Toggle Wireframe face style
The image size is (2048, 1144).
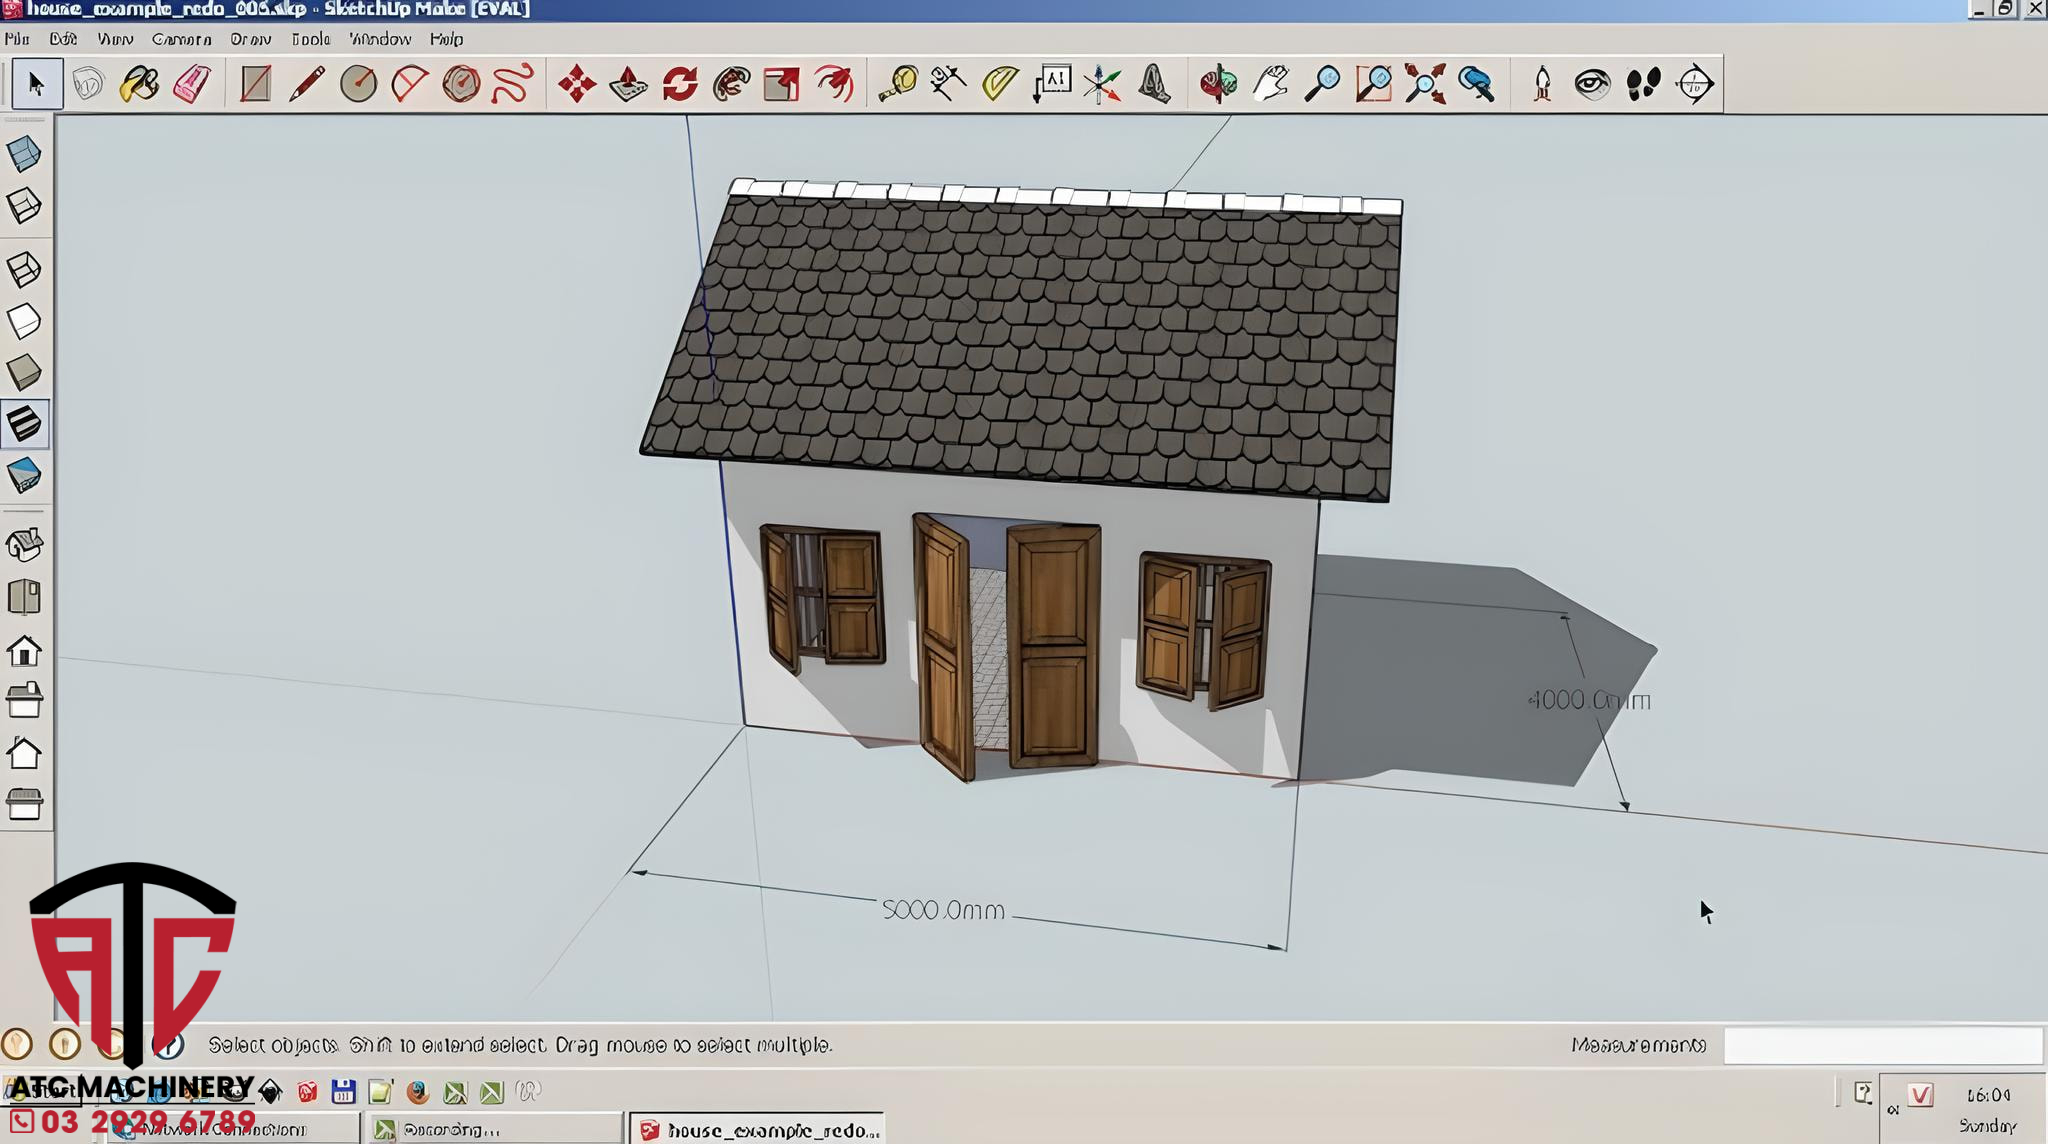click(24, 269)
